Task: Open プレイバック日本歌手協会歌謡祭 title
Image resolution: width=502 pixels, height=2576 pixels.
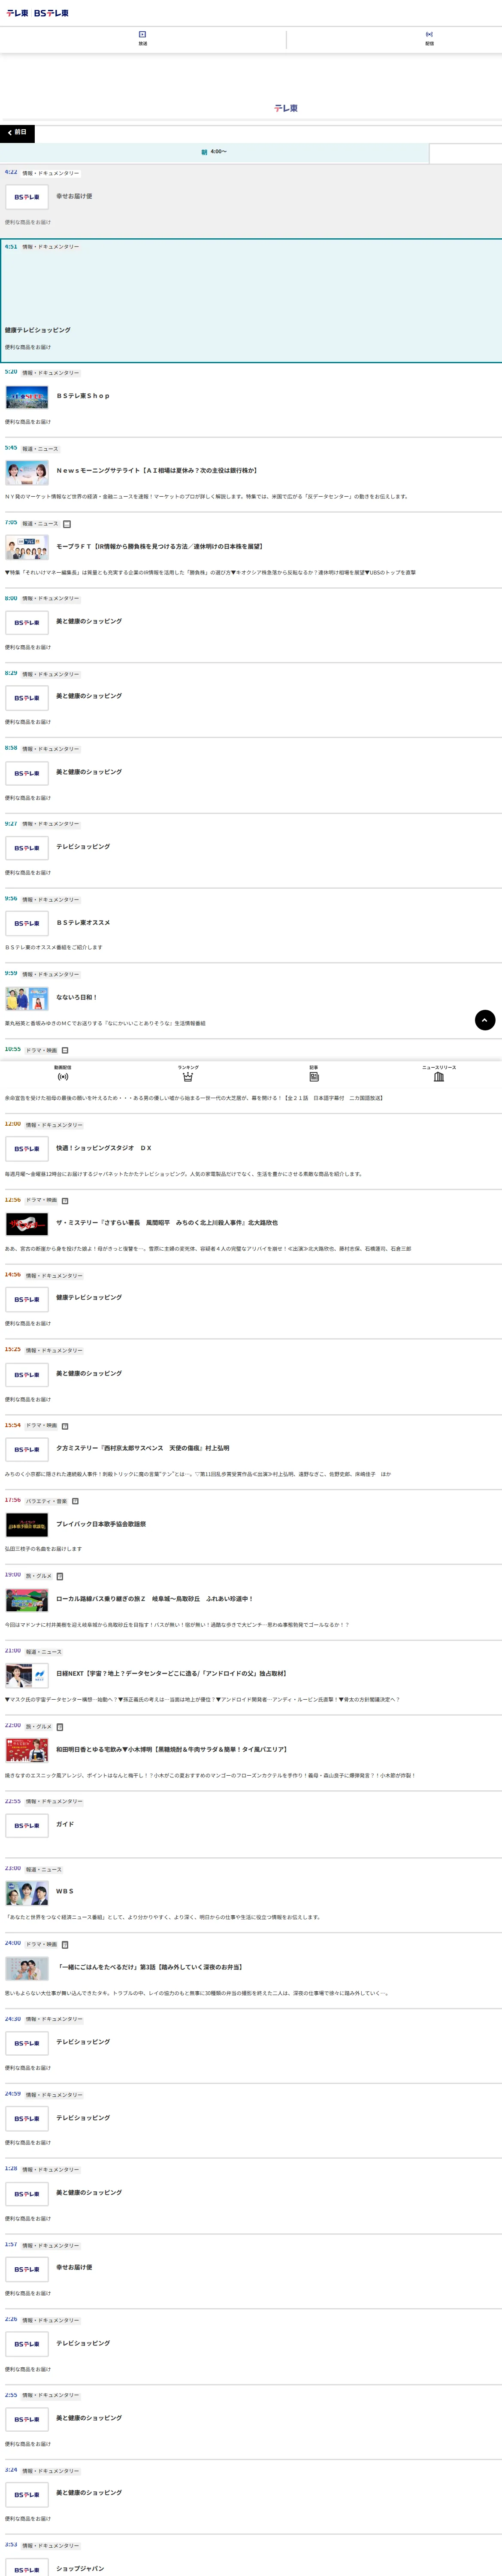Action: pyautogui.click(x=101, y=1524)
